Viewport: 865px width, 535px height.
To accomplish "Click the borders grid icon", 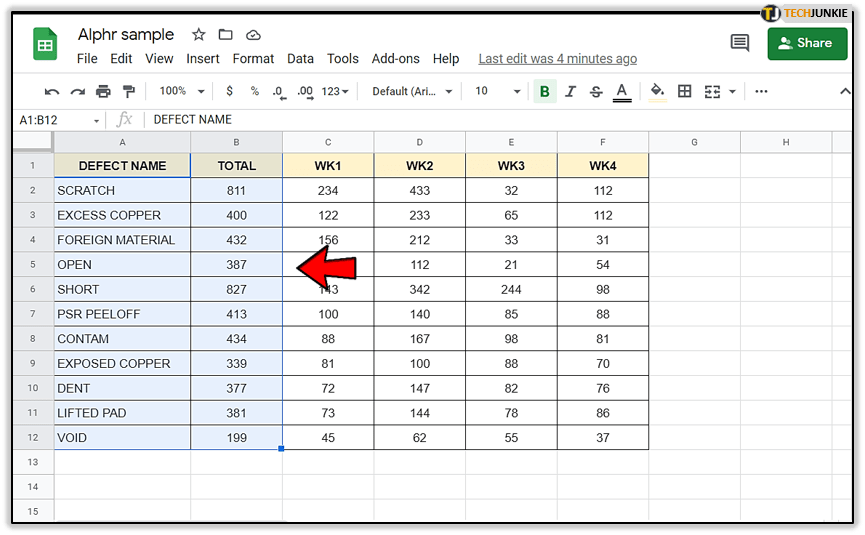I will click(x=685, y=91).
